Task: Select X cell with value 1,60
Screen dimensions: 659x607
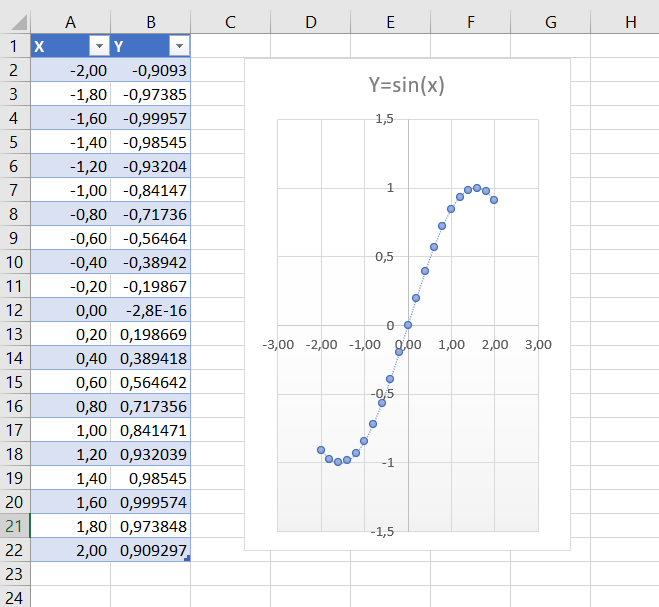Action: pyautogui.click(x=71, y=502)
